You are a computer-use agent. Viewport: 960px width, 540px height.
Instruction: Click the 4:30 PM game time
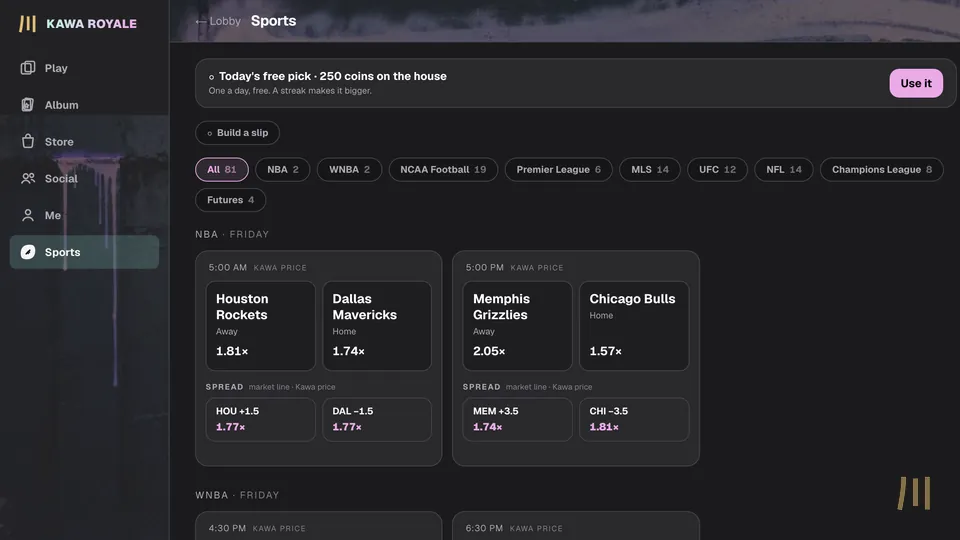click(x=227, y=528)
